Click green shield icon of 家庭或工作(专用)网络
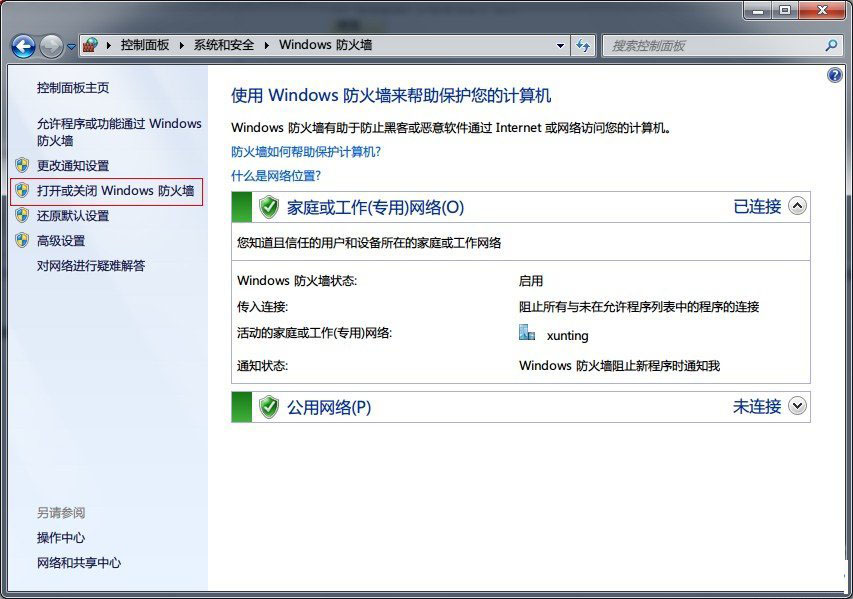Viewport: 853px width, 599px height. pos(268,207)
